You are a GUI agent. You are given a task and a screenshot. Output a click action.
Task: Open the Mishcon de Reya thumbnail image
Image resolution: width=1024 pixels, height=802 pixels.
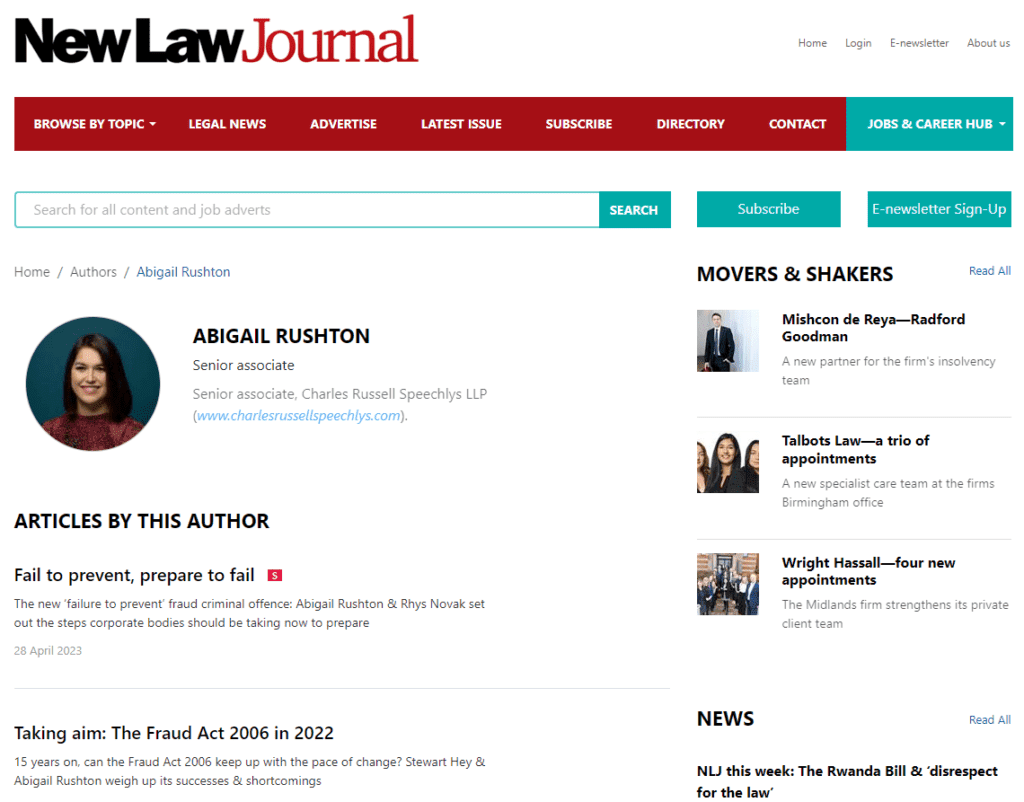tap(728, 341)
